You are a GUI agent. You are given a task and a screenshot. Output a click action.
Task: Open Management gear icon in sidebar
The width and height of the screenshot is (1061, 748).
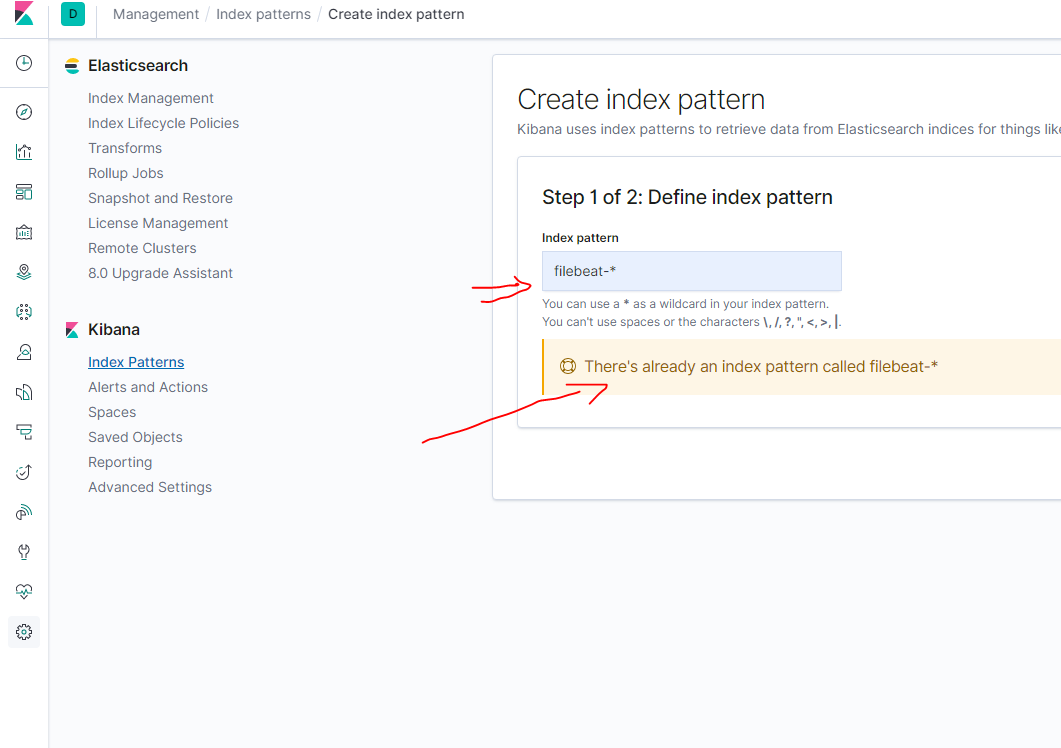click(x=24, y=632)
